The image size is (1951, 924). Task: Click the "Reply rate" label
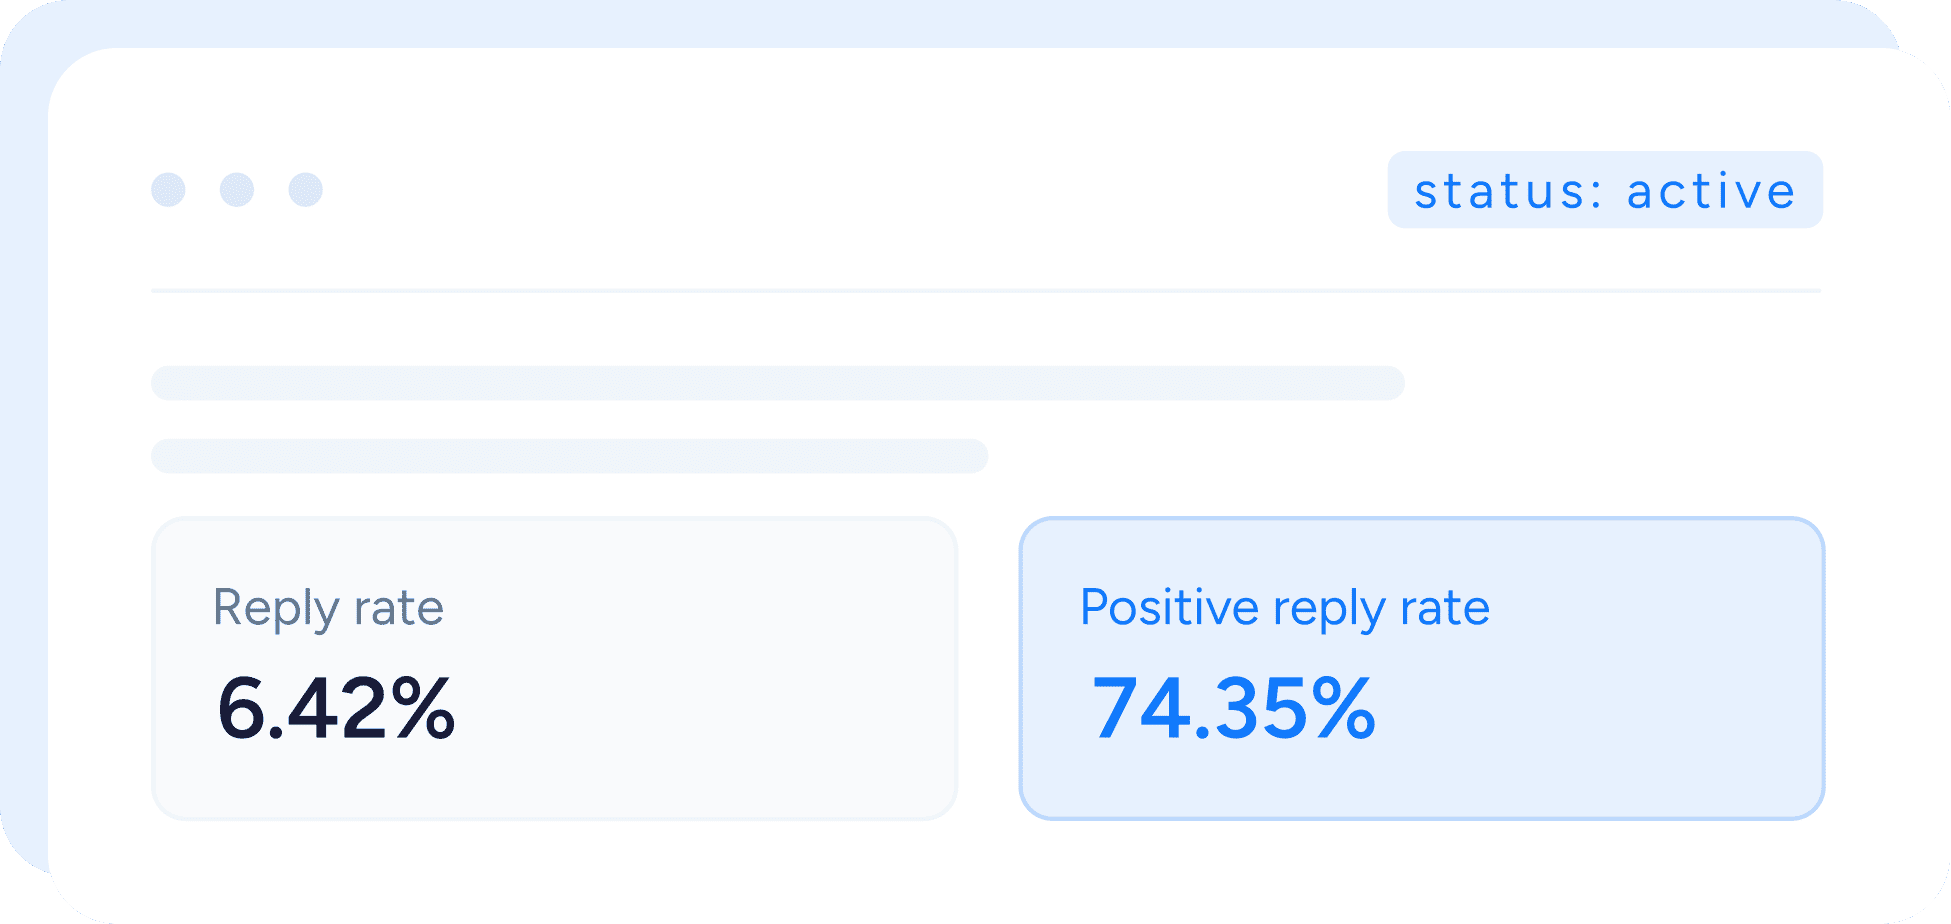[328, 608]
